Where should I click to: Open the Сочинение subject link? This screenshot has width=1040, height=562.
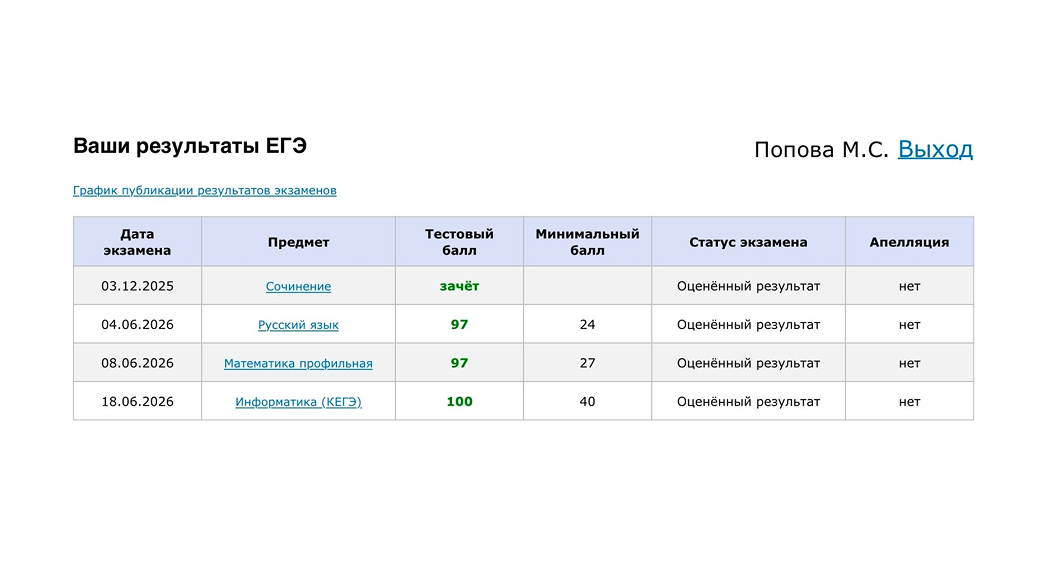[298, 286]
